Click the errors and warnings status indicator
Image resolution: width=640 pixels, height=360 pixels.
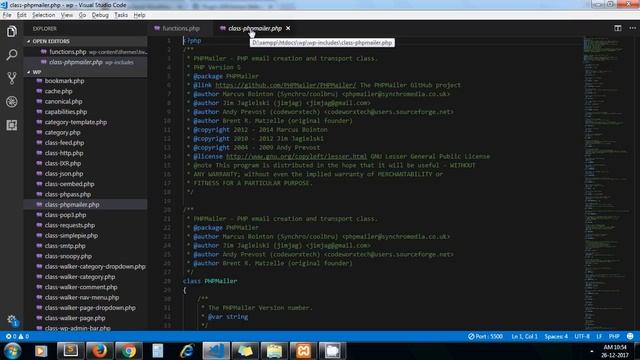pyautogui.click(x=17, y=336)
